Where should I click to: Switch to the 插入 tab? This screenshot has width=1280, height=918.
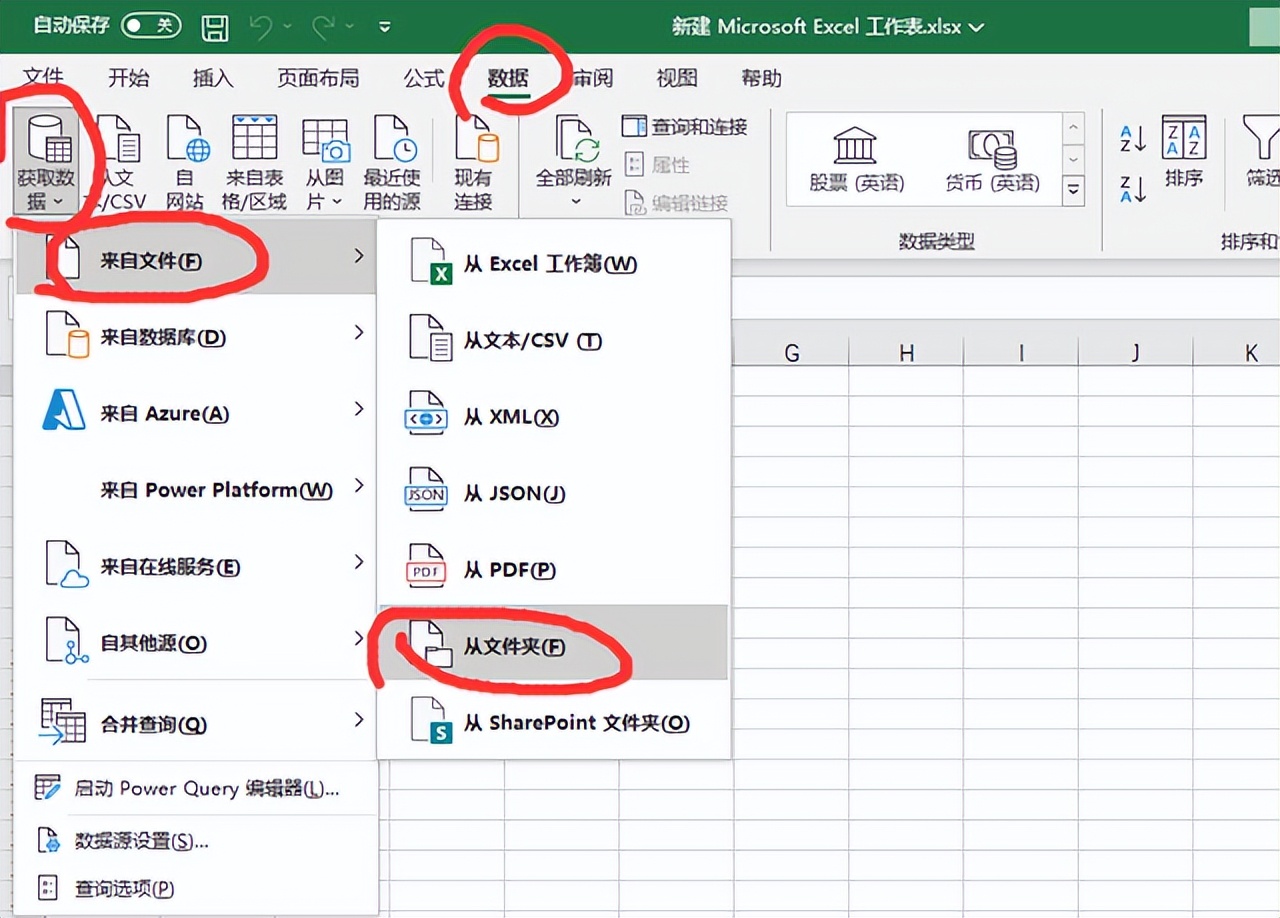click(x=212, y=78)
